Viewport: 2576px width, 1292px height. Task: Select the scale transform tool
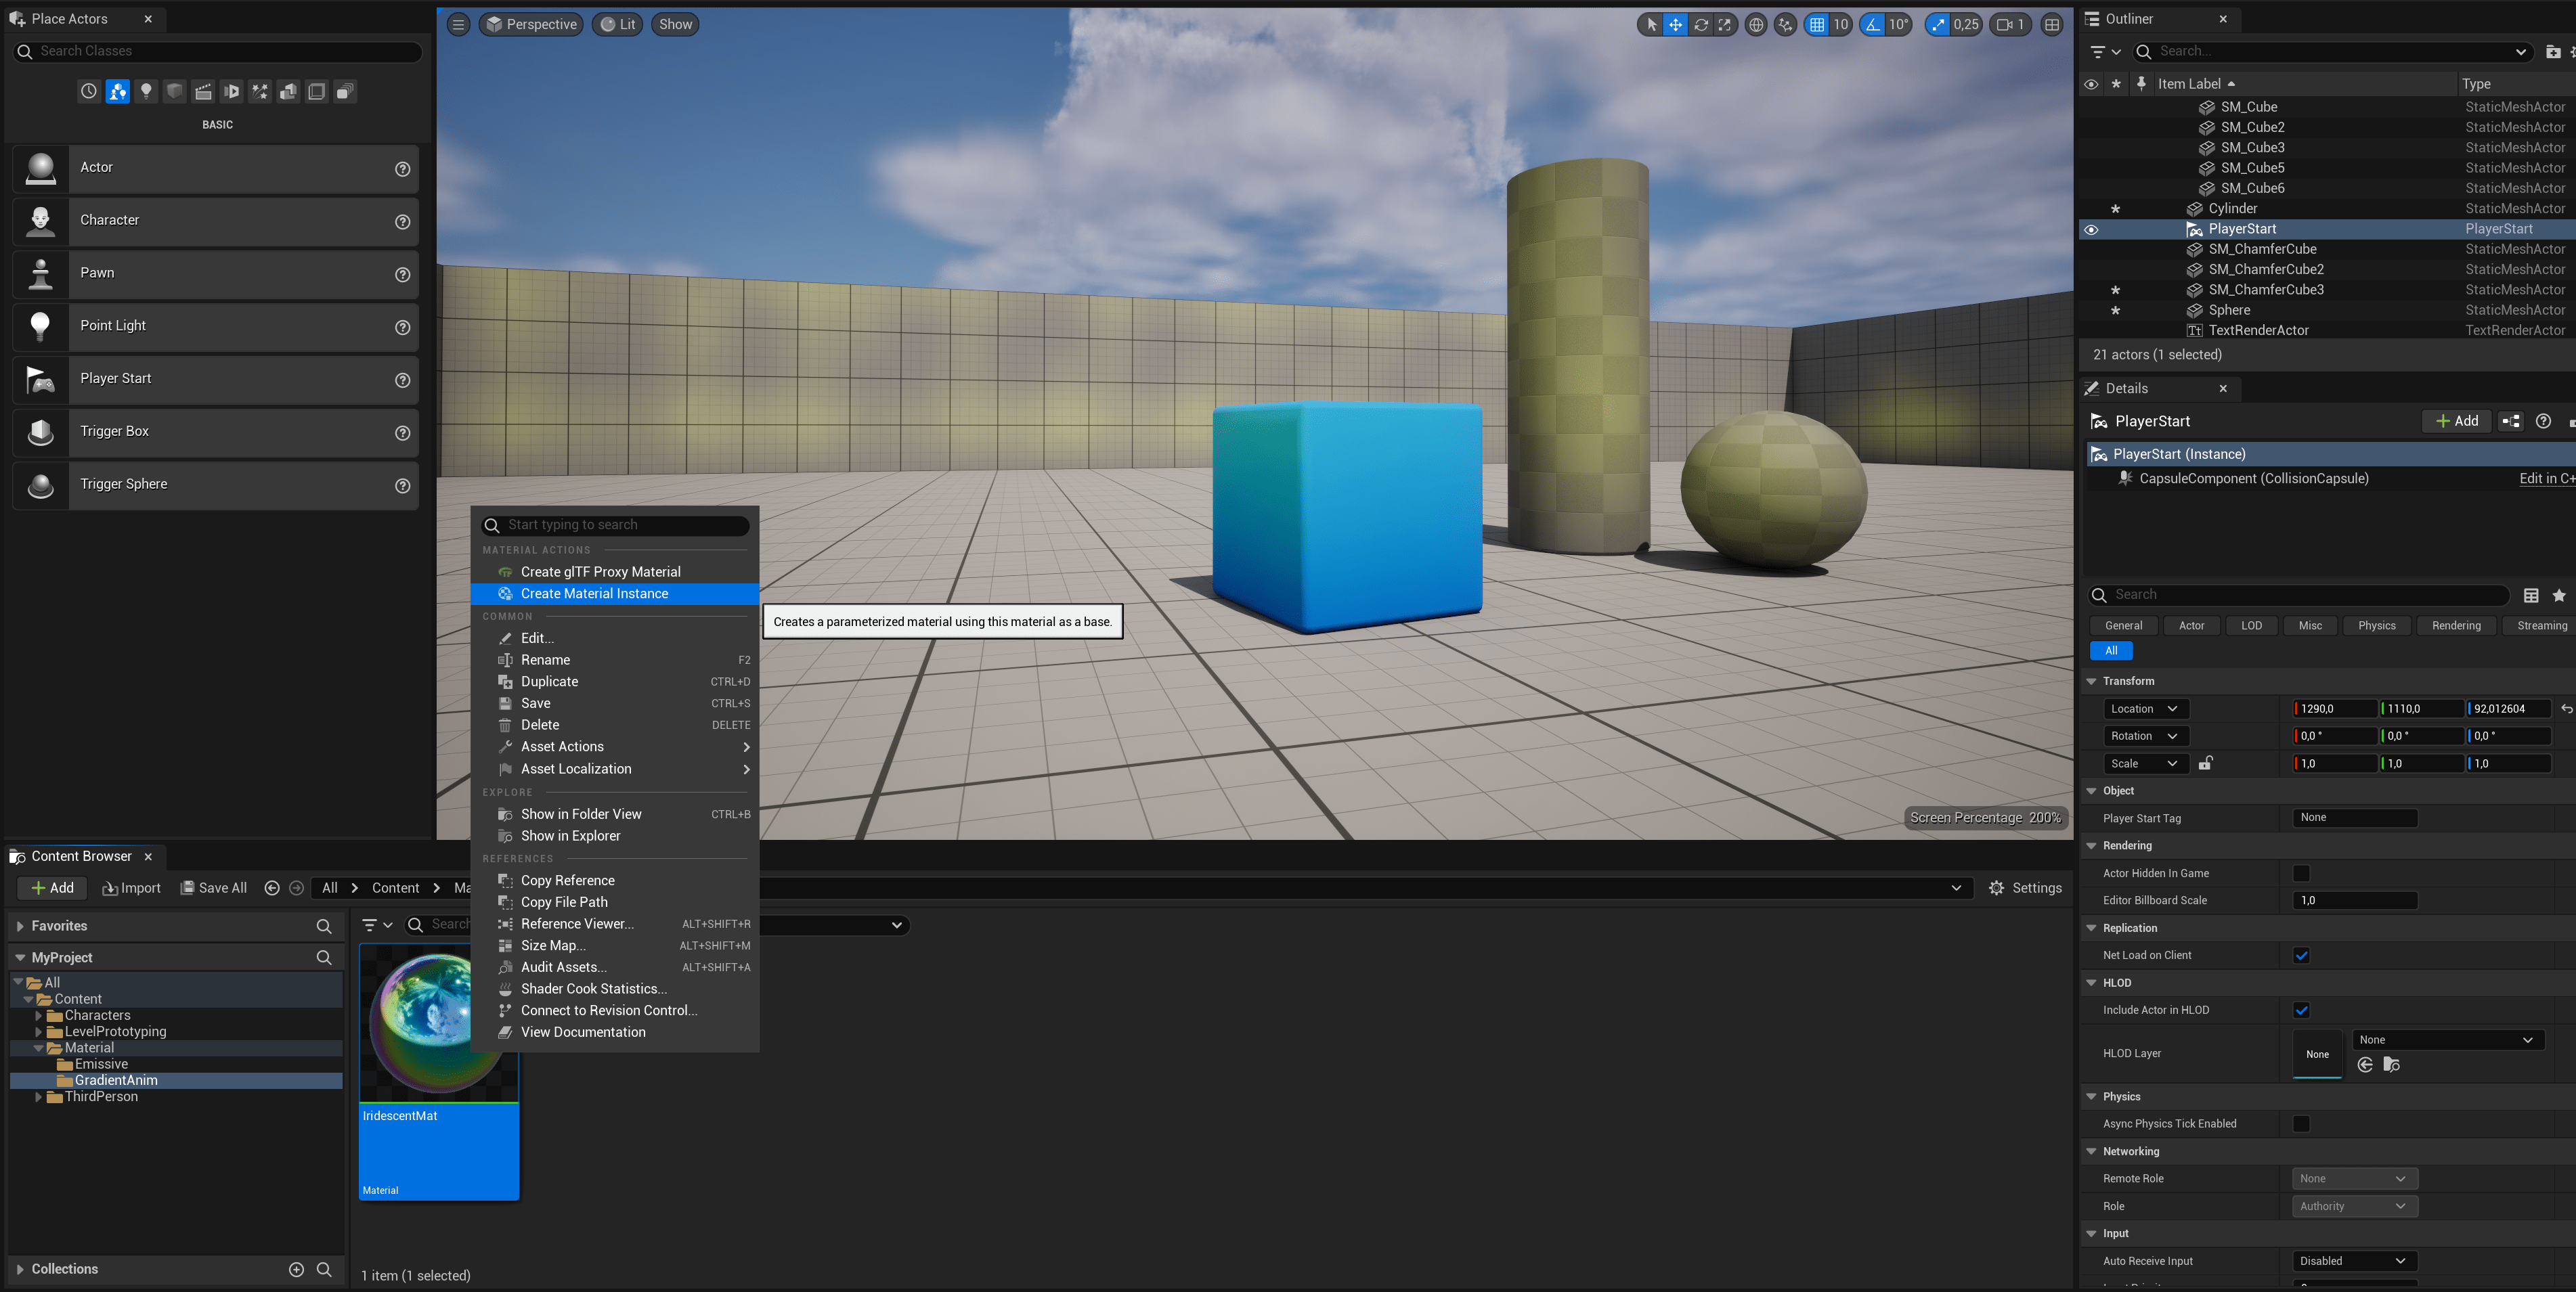pyautogui.click(x=1725, y=25)
